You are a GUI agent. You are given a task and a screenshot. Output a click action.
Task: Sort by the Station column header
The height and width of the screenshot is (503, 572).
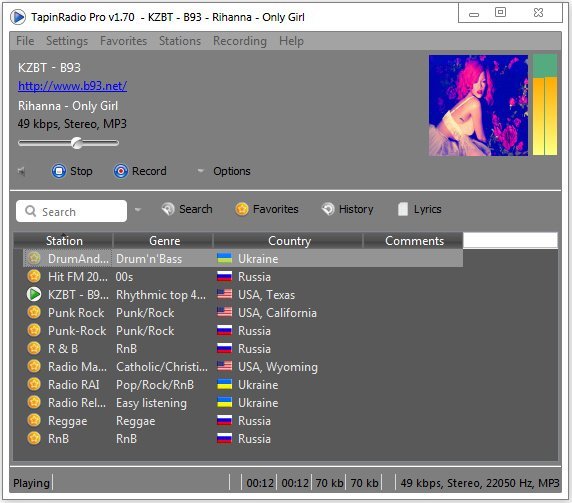(x=63, y=241)
